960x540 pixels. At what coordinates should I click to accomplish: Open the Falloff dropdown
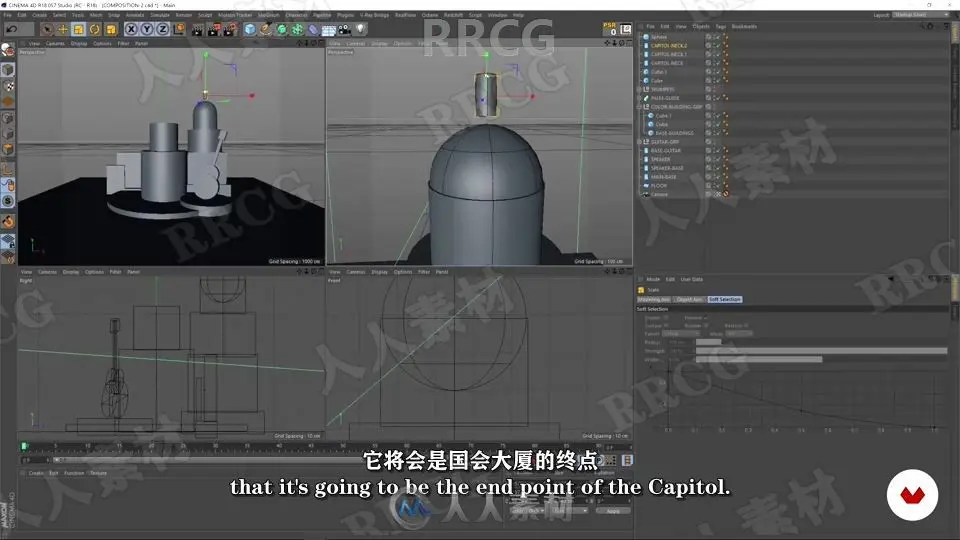(680, 334)
